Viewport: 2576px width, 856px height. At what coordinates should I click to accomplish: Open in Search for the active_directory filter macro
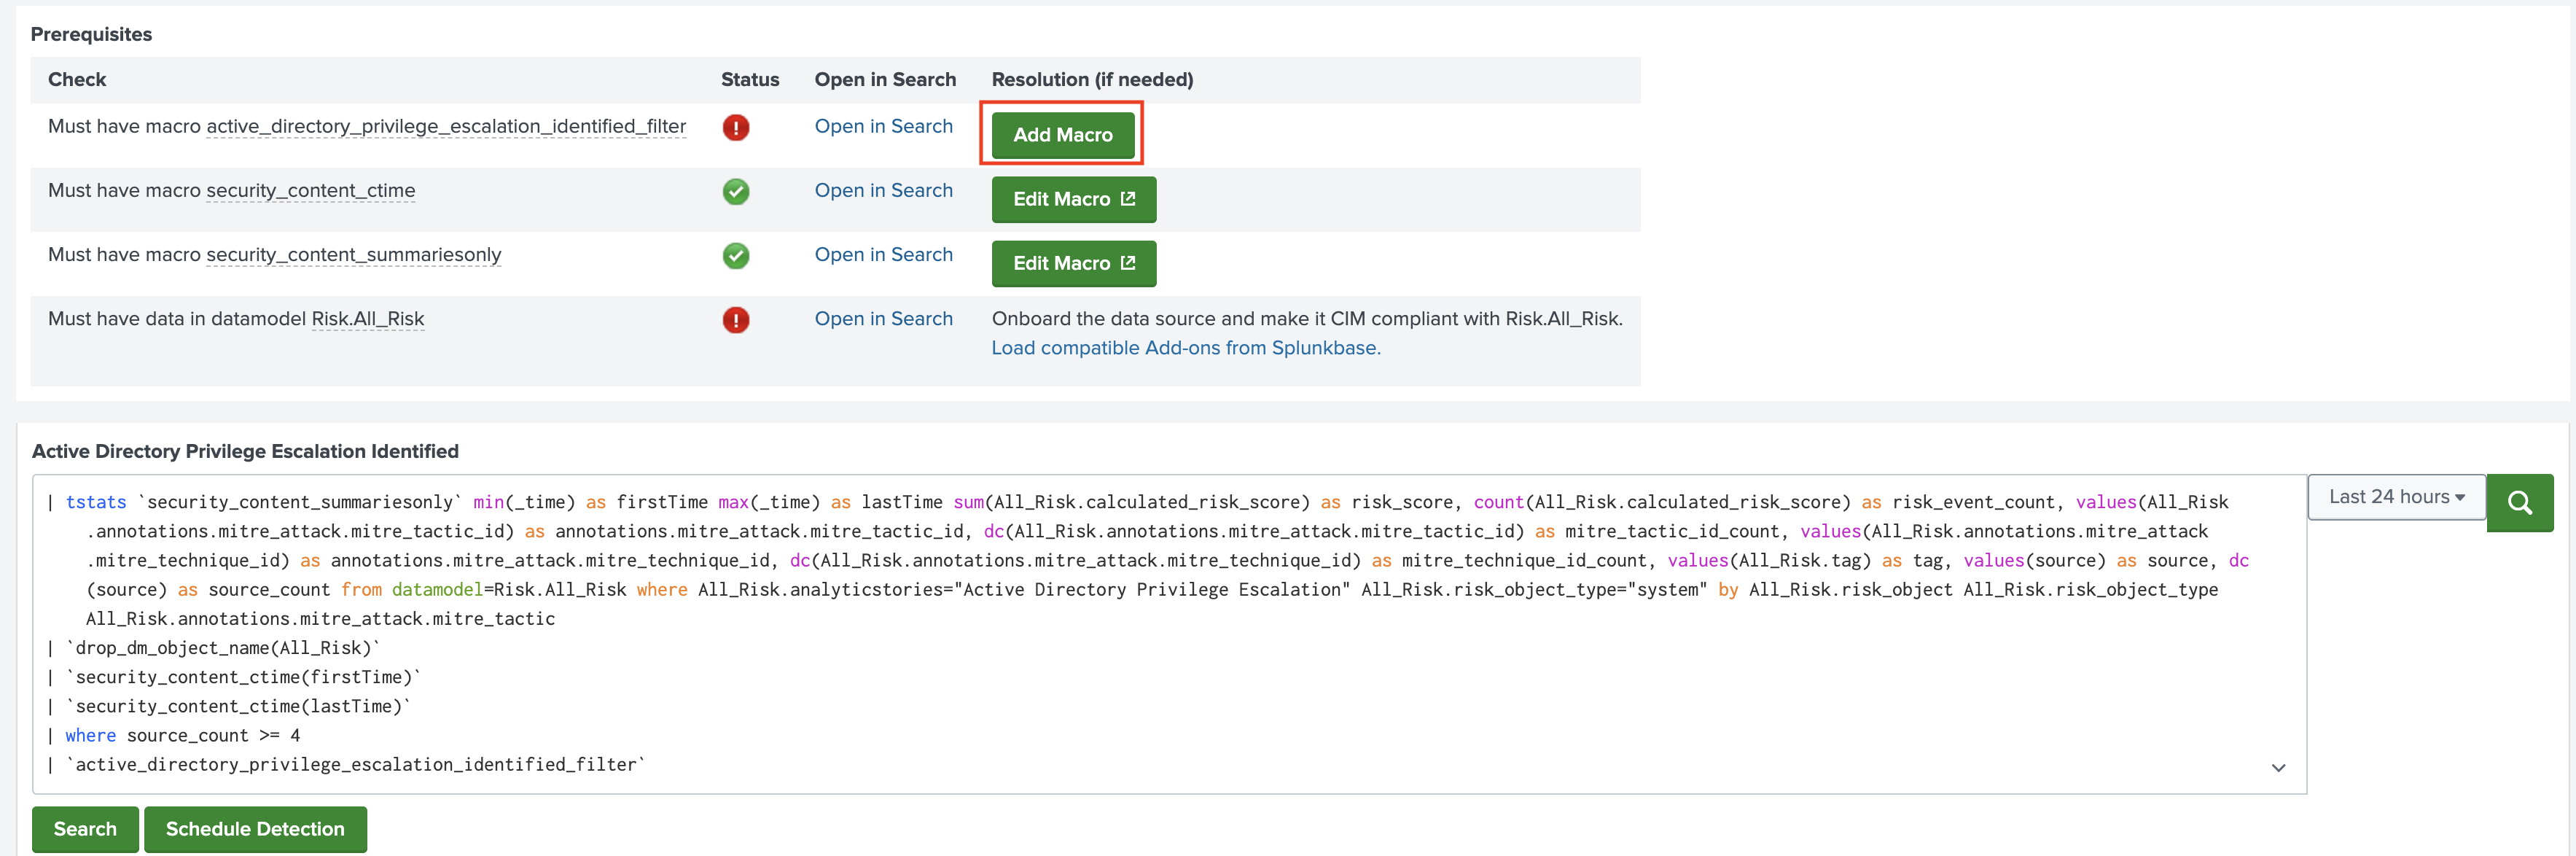[883, 126]
